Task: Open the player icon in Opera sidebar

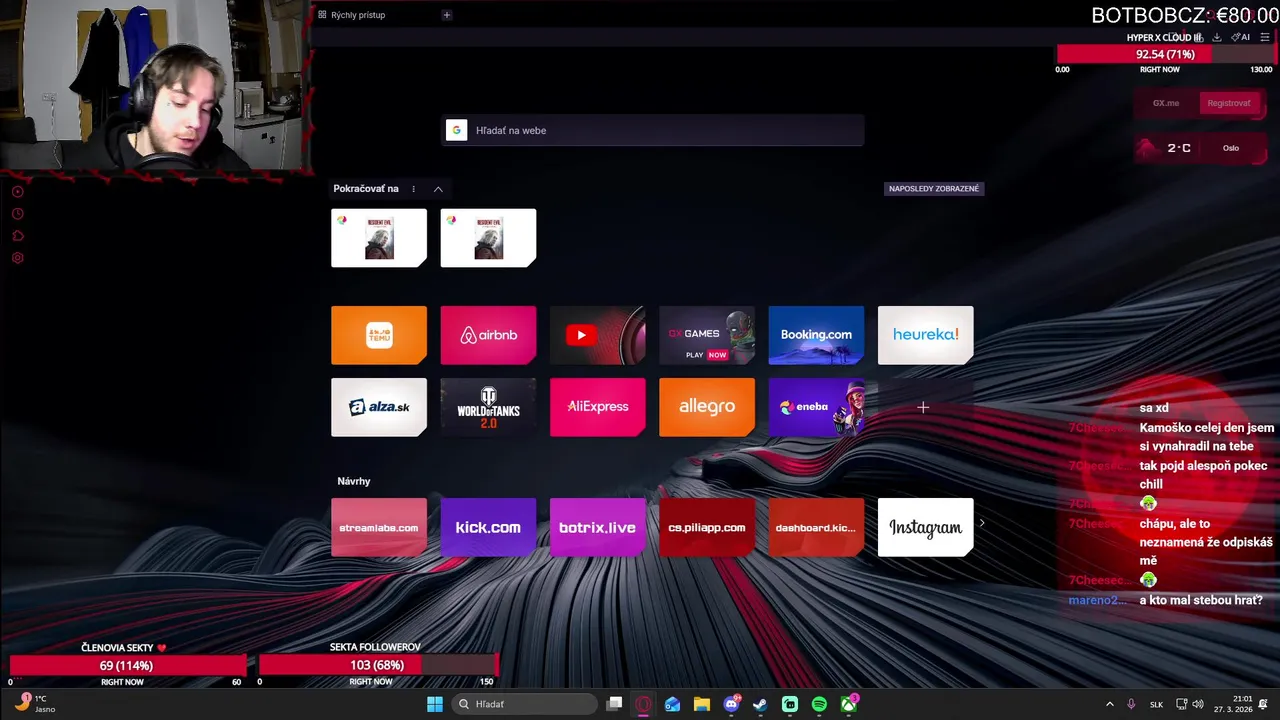Action: [x=17, y=191]
